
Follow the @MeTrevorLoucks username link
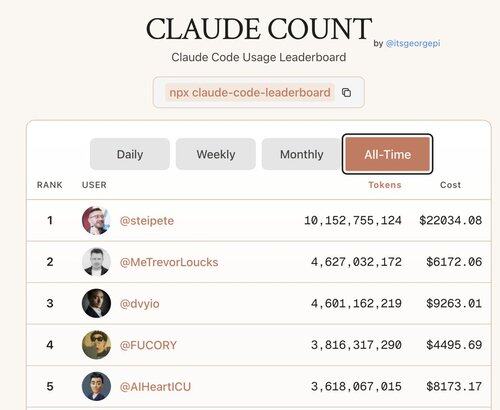point(169,262)
